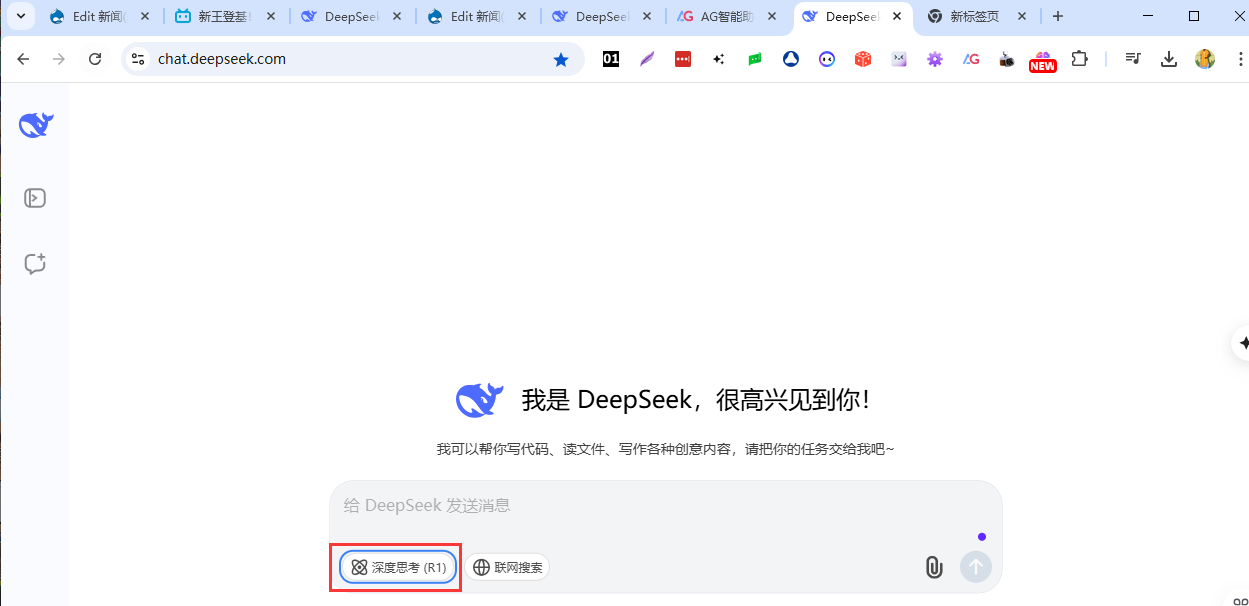This screenshot has width=1249, height=606.
Task: Open the extension with red NEW badge
Action: (1043, 61)
